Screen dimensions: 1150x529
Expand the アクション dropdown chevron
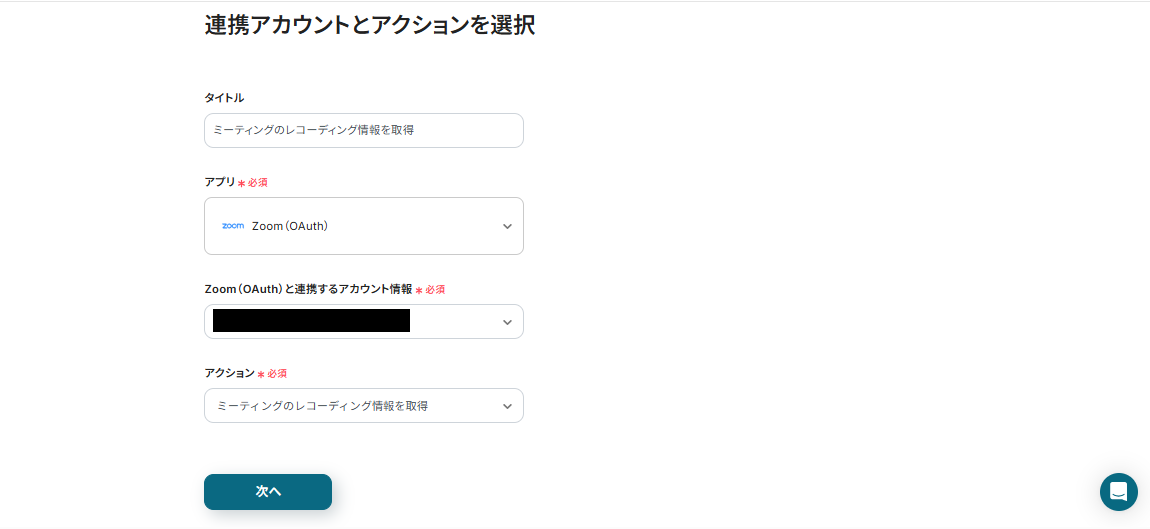(x=507, y=406)
